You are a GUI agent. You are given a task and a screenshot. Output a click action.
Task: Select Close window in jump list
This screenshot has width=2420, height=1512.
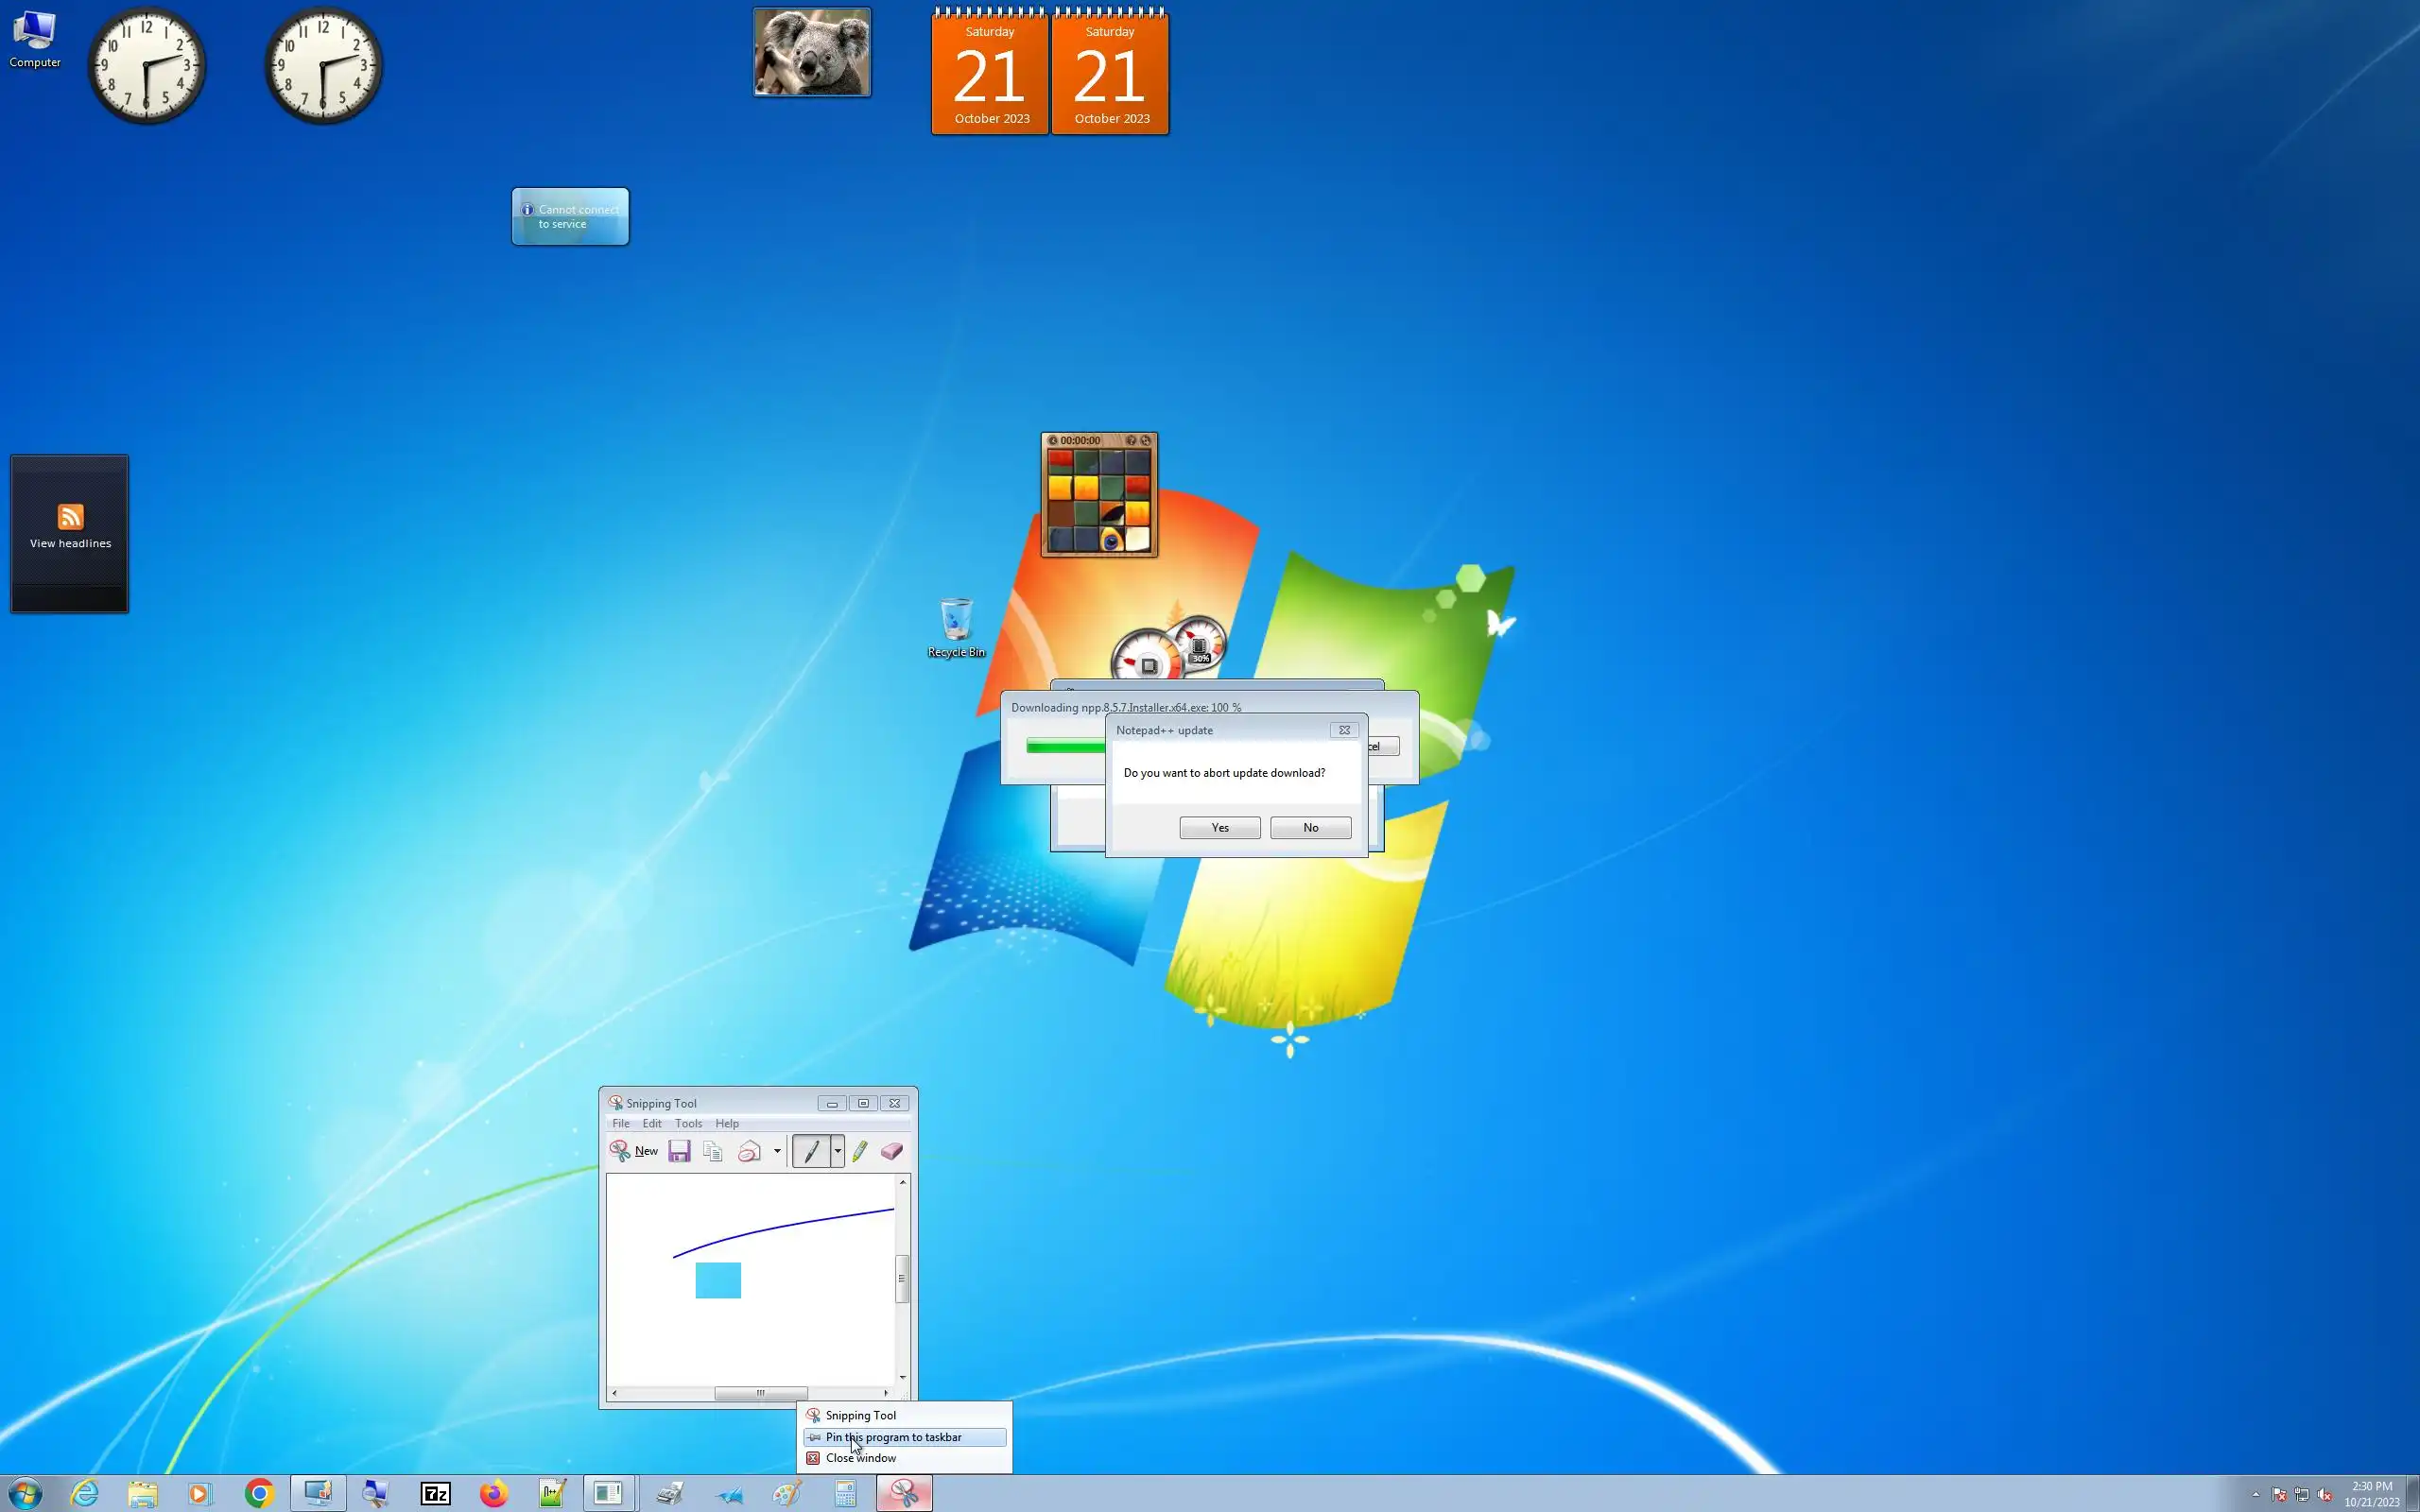pos(860,1458)
